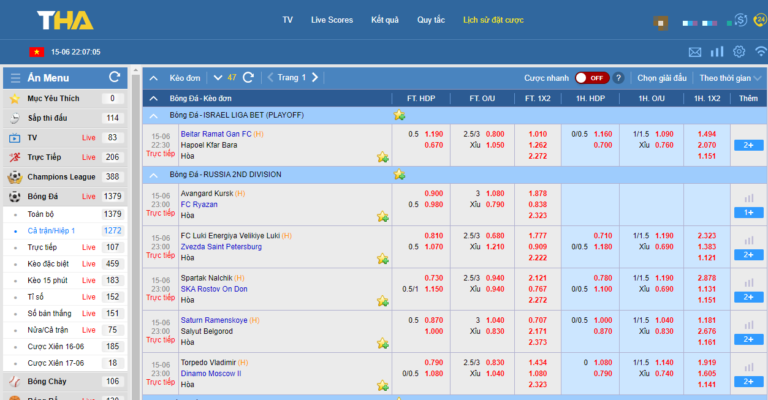Refresh the odds list next to 47
Image resolution: width=768 pixels, height=400 pixels.
coord(247,77)
